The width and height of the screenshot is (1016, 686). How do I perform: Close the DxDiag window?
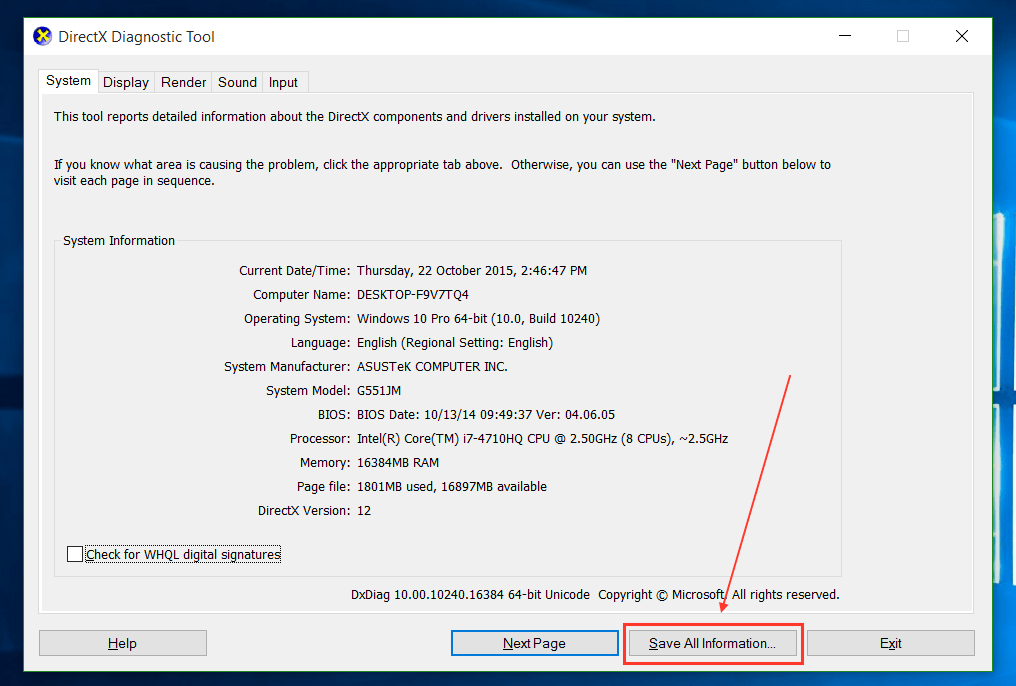(x=961, y=36)
